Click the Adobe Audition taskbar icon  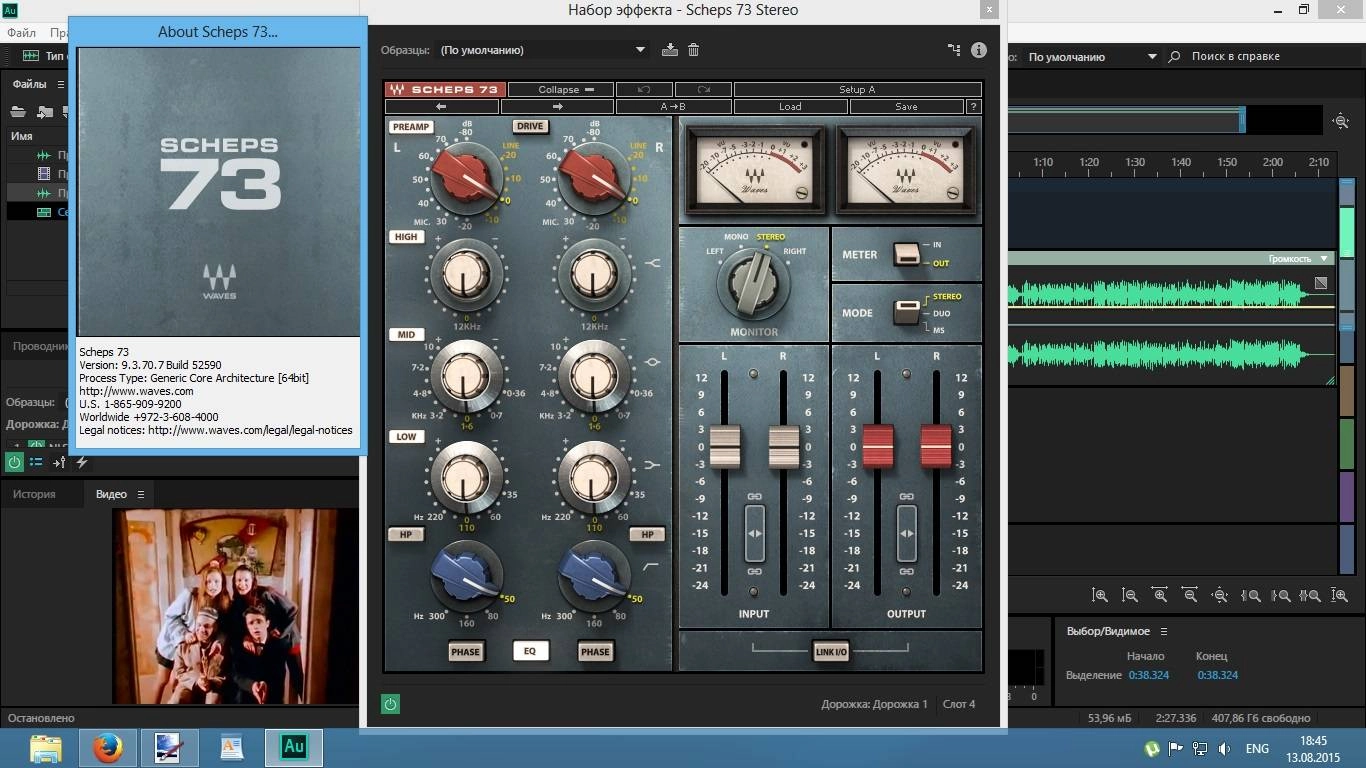tap(293, 747)
